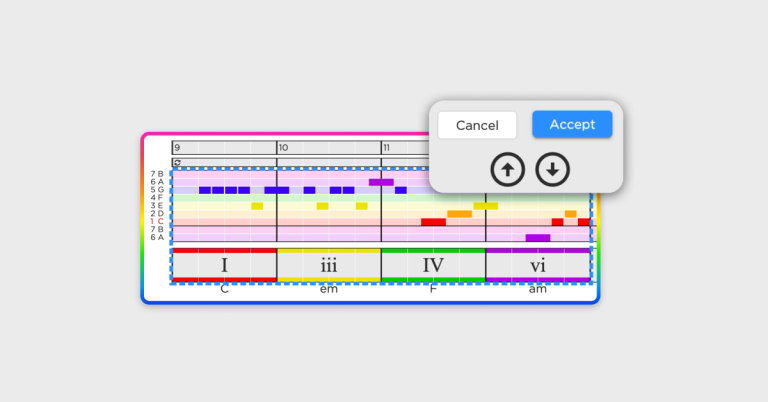Viewport: 768px width, 402px height.
Task: Click the first blue G note in measure 9
Action: [x=205, y=190]
